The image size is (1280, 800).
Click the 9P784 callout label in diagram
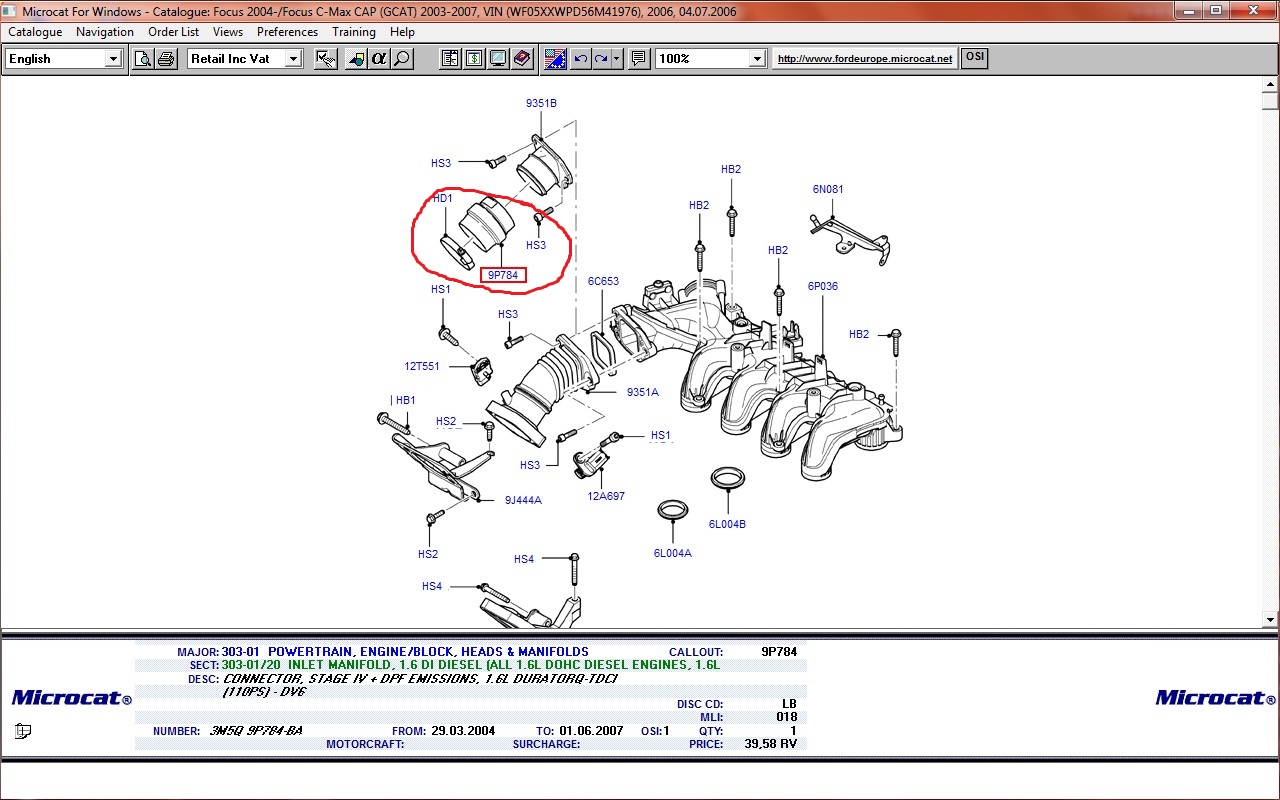tap(503, 276)
